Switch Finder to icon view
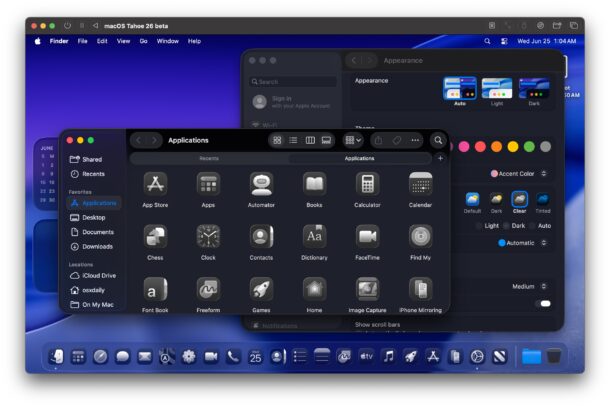610x407 pixels. [x=277, y=140]
